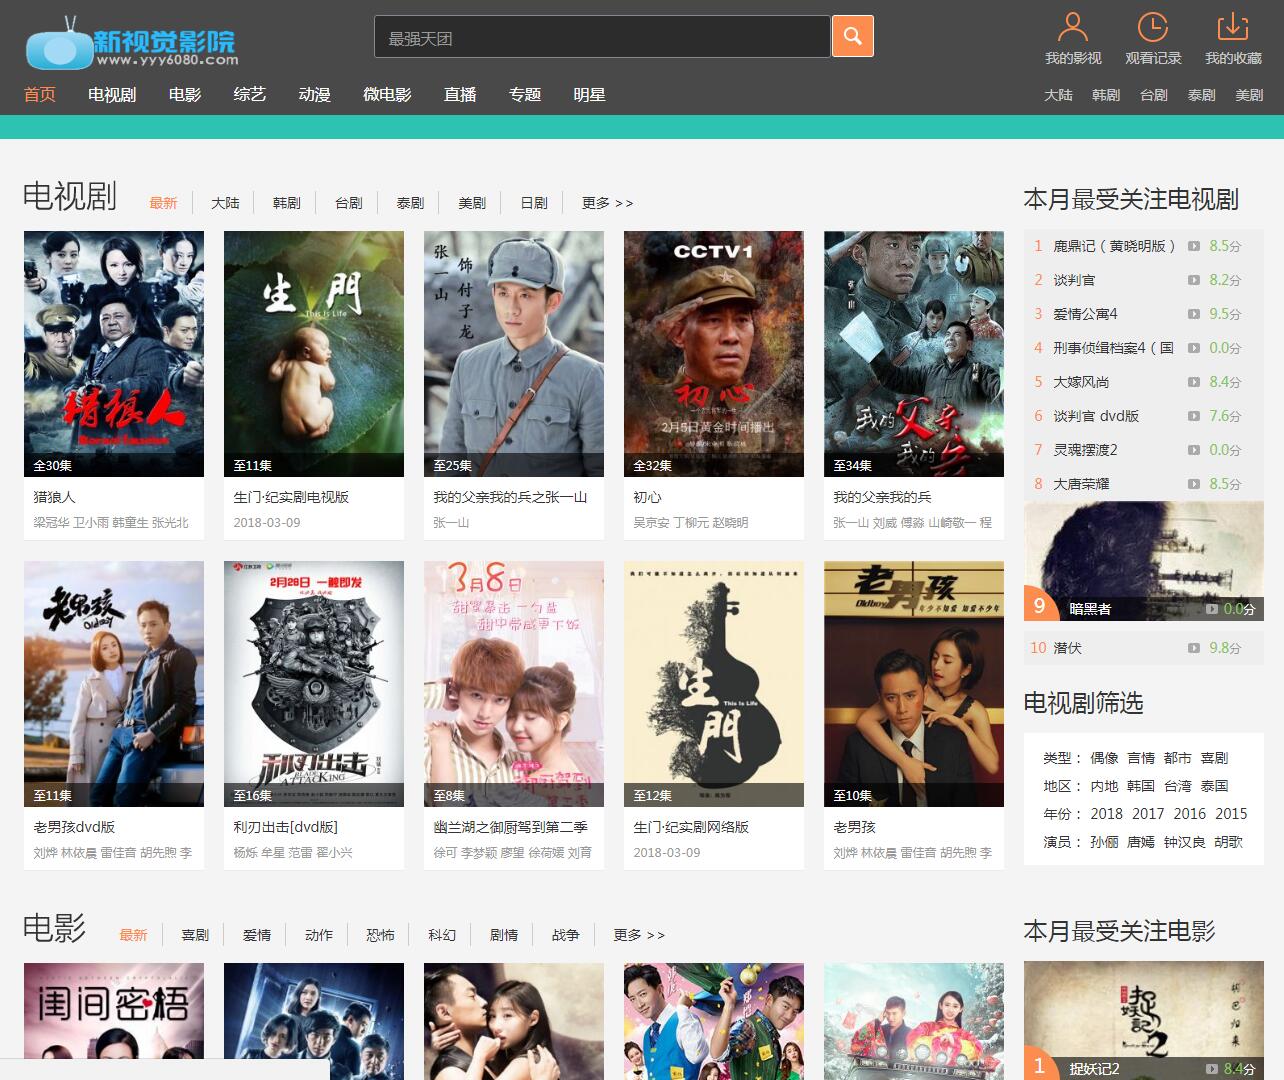Screen dimensions: 1284x1080
Task: Click title 生门·纪实剧电视版
Action: coord(291,497)
